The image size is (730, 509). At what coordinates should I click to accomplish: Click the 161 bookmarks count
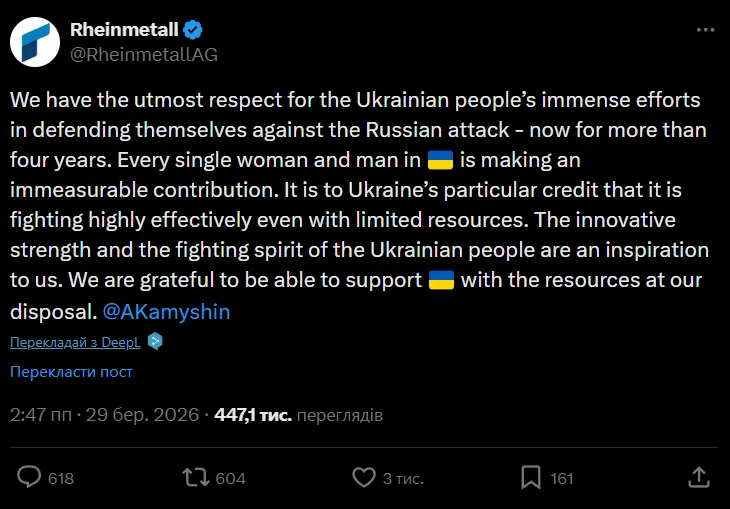point(562,478)
